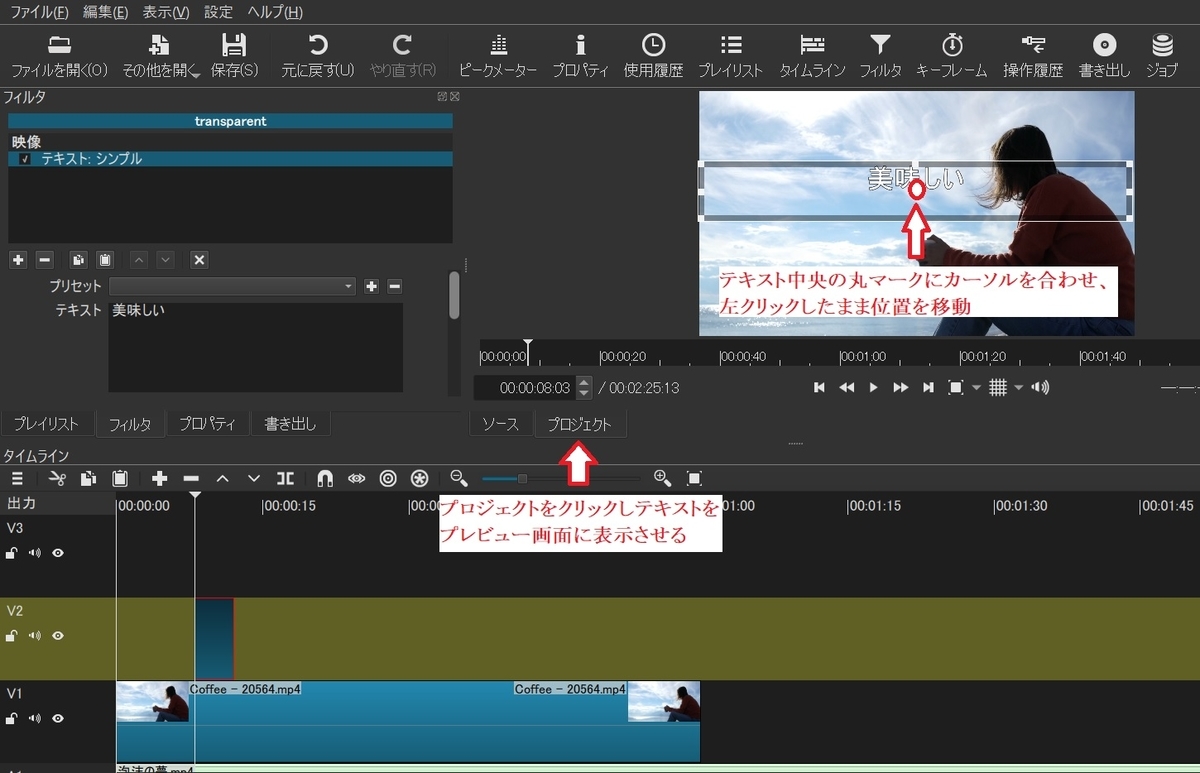
Task: Toggle テキスト: シンプル filter checkbox
Action: 25,159
